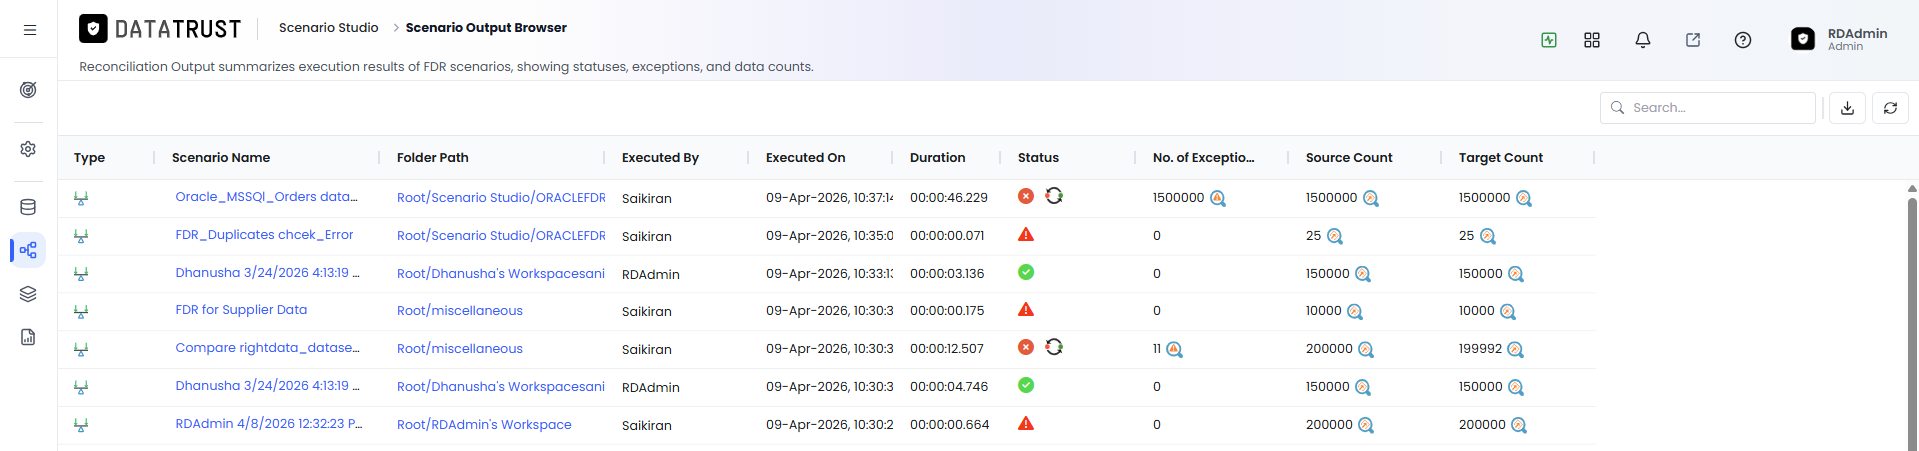View source count 10000 details
Screen dimensions: 1919x451
[1355, 311]
